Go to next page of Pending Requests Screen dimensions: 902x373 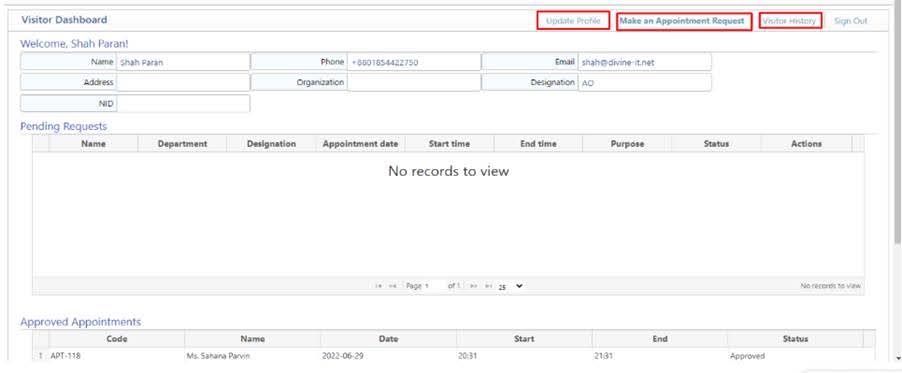point(473,286)
